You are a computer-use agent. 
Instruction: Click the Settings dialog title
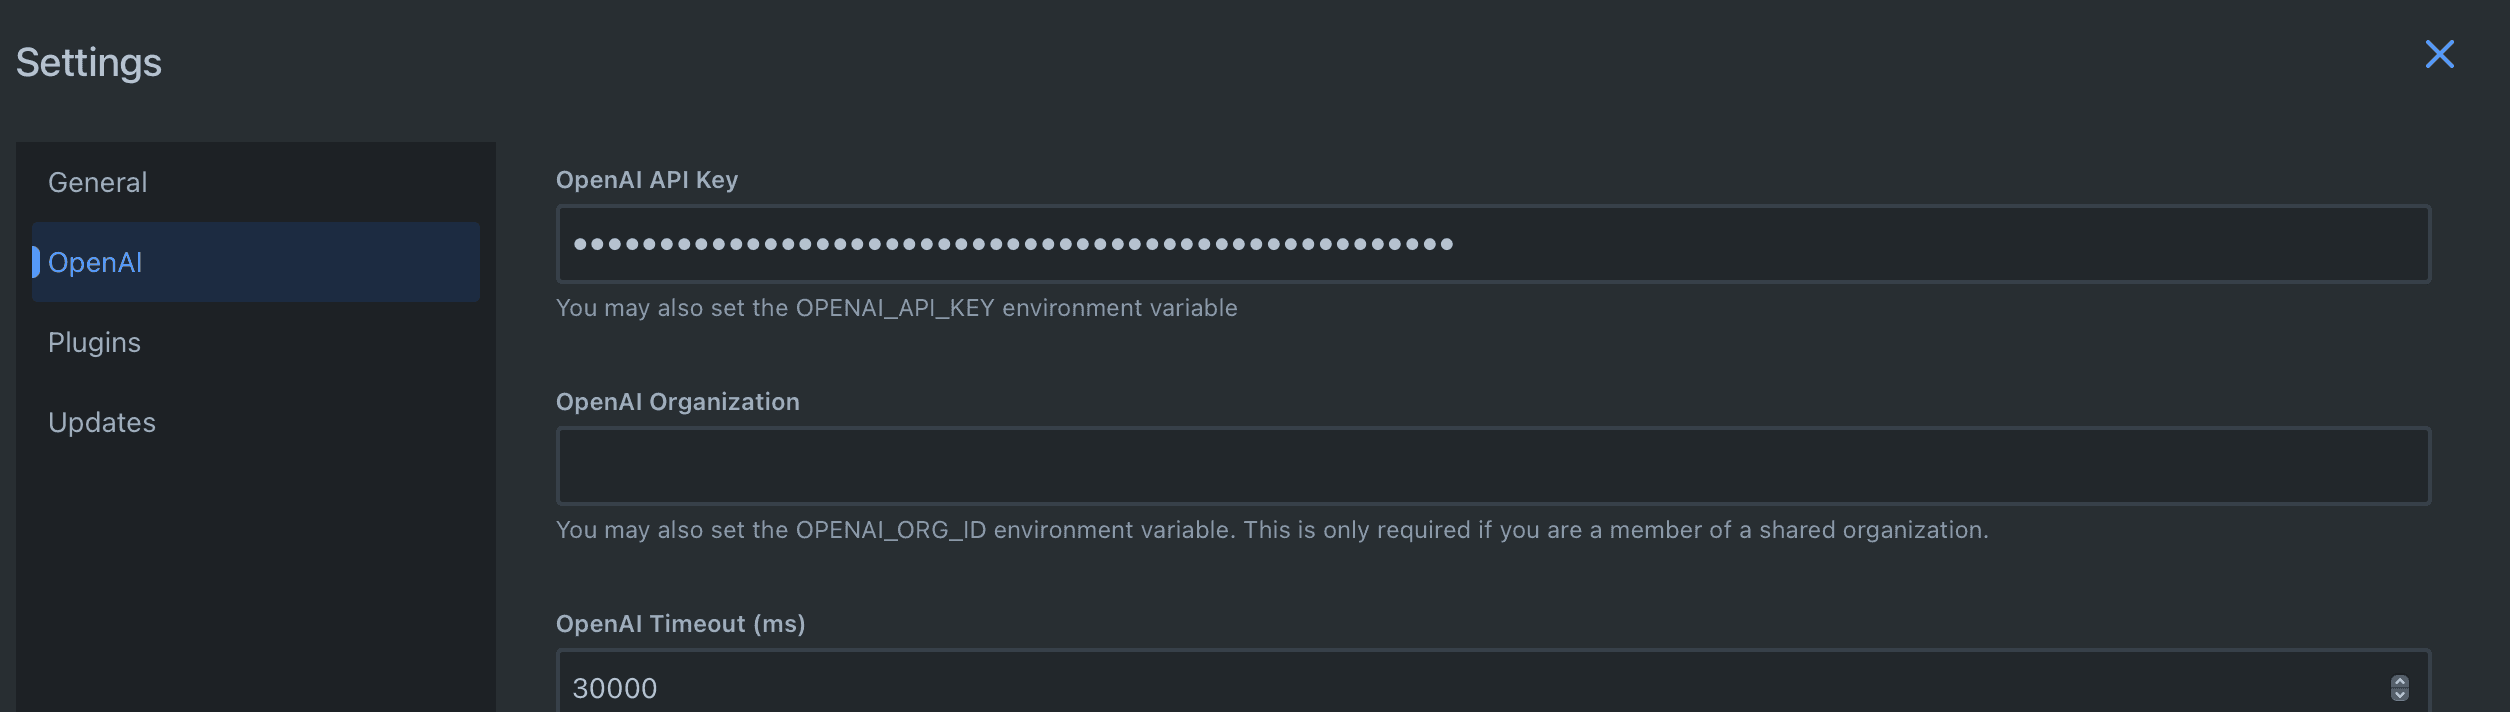pyautogui.click(x=89, y=62)
